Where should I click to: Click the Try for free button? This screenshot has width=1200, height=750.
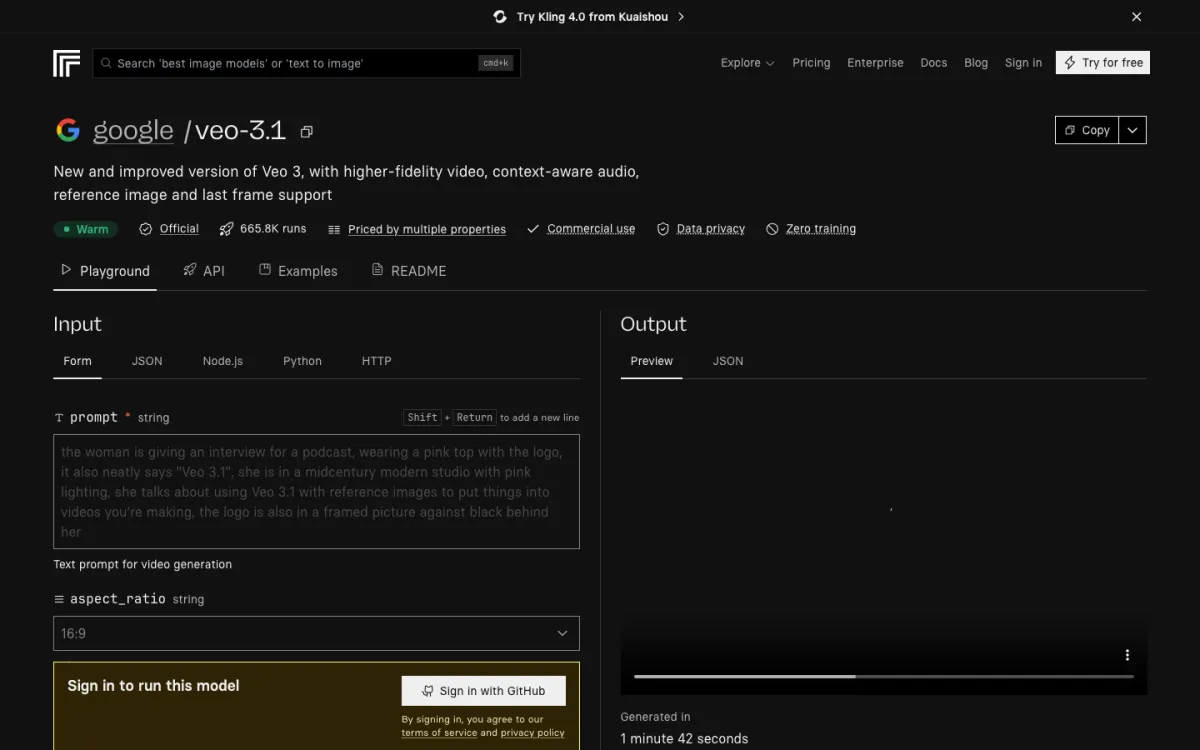tap(1103, 63)
